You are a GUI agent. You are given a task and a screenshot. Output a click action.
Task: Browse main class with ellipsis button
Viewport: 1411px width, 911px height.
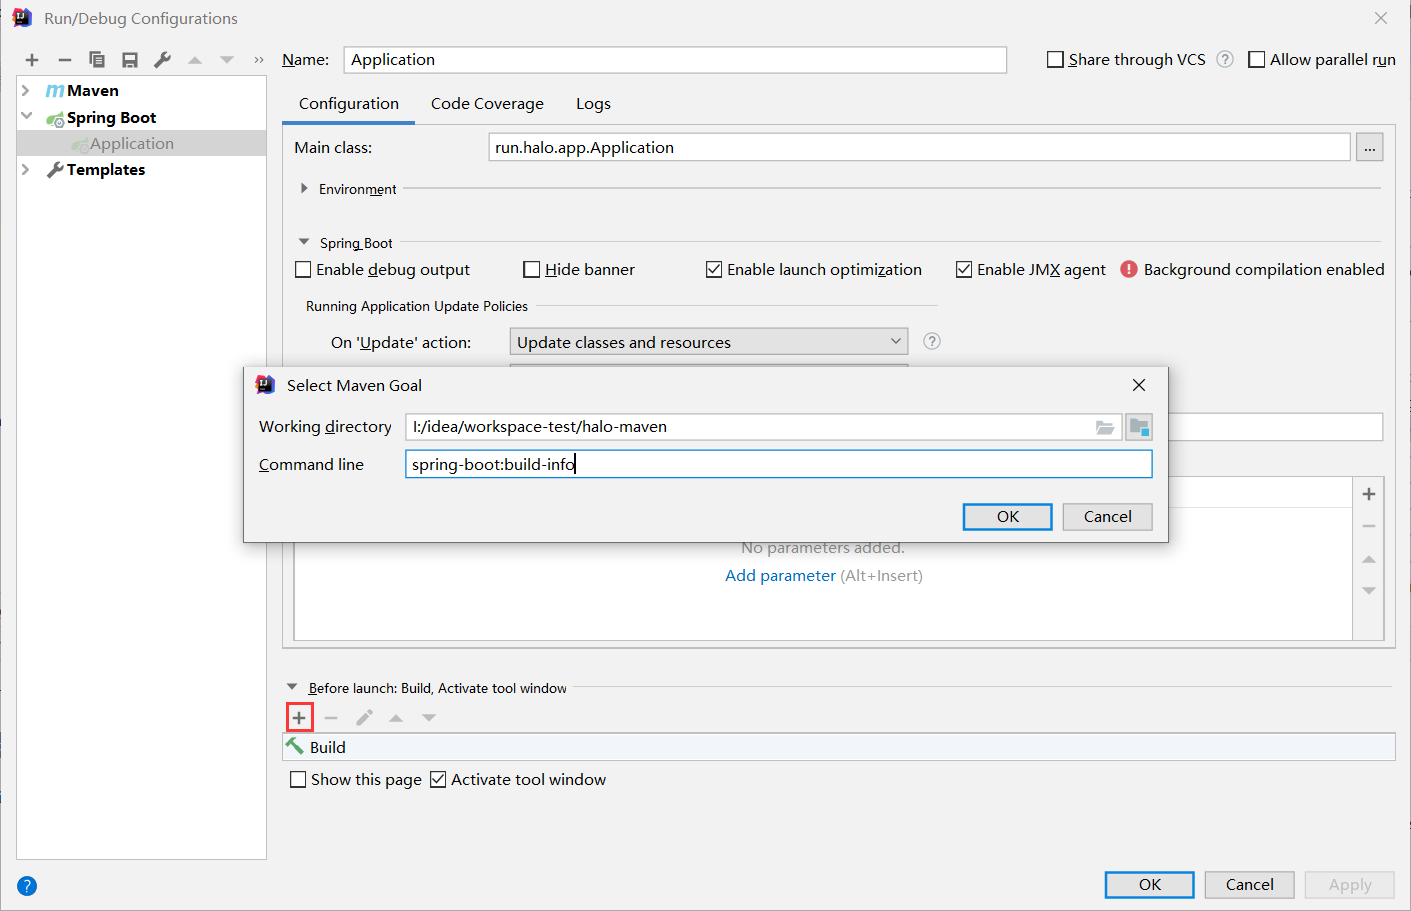click(1369, 148)
